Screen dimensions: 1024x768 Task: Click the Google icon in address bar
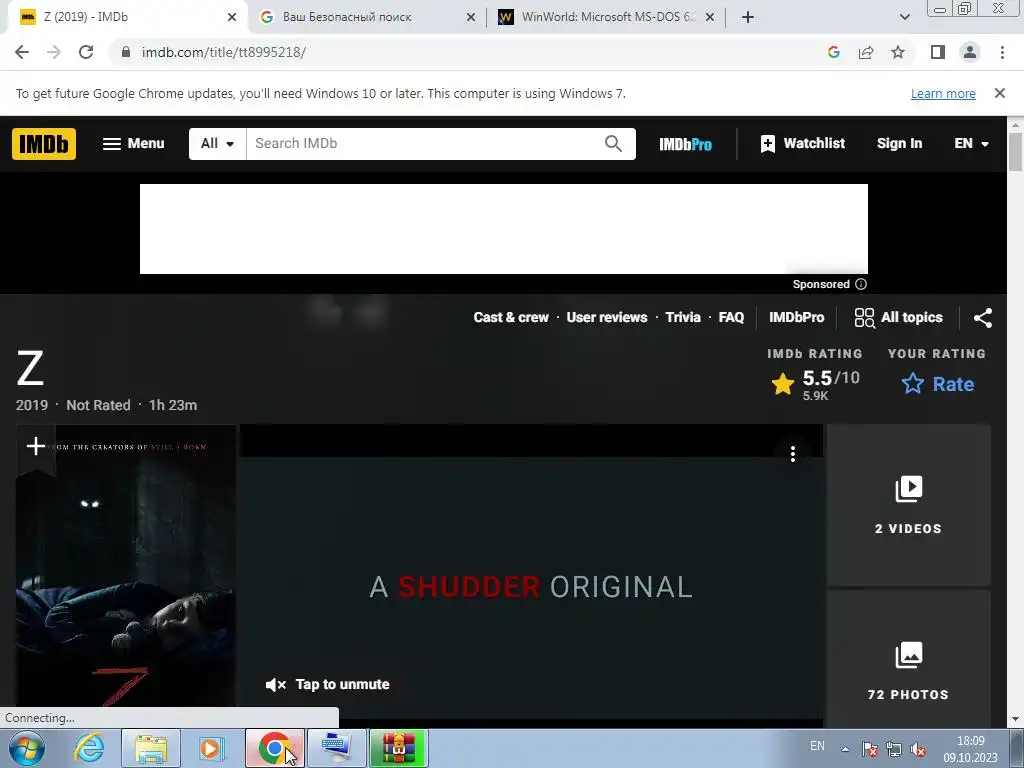(833, 52)
